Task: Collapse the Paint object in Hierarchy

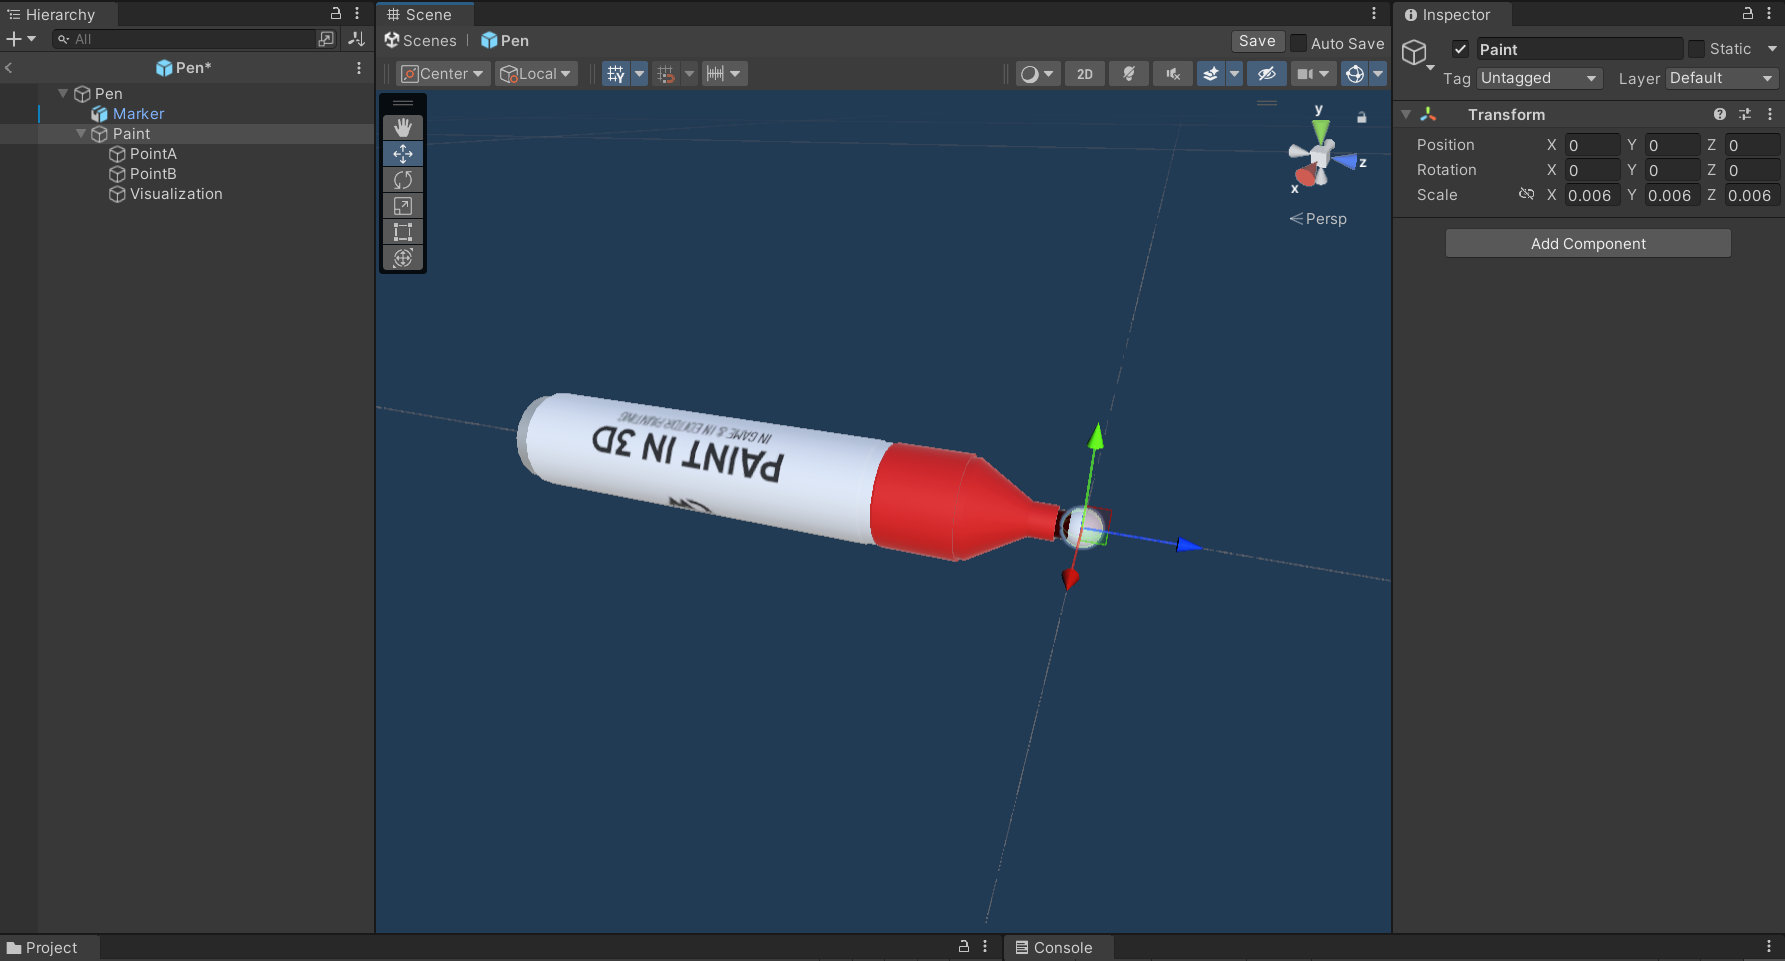Action: 81,134
